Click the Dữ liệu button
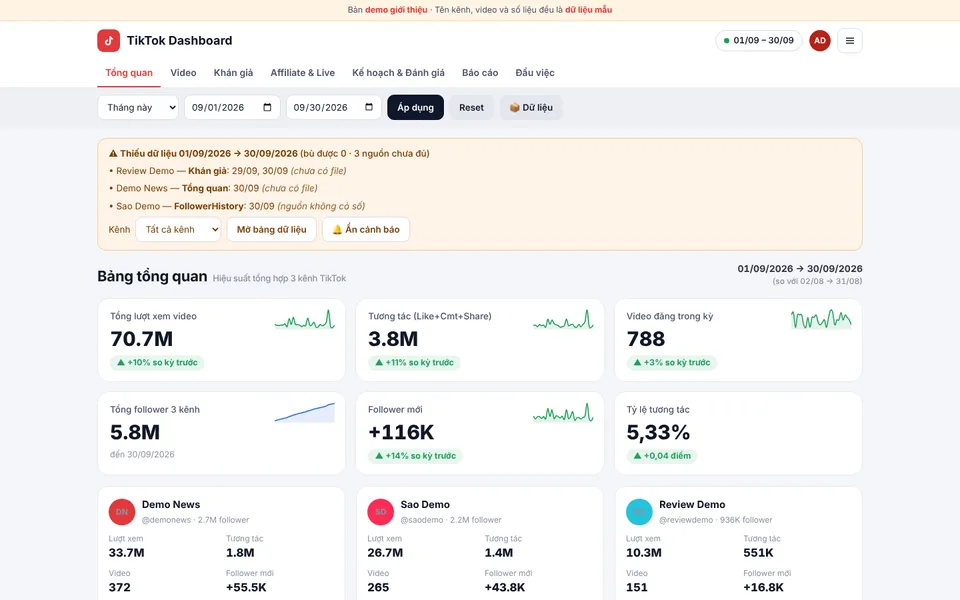 [531, 107]
